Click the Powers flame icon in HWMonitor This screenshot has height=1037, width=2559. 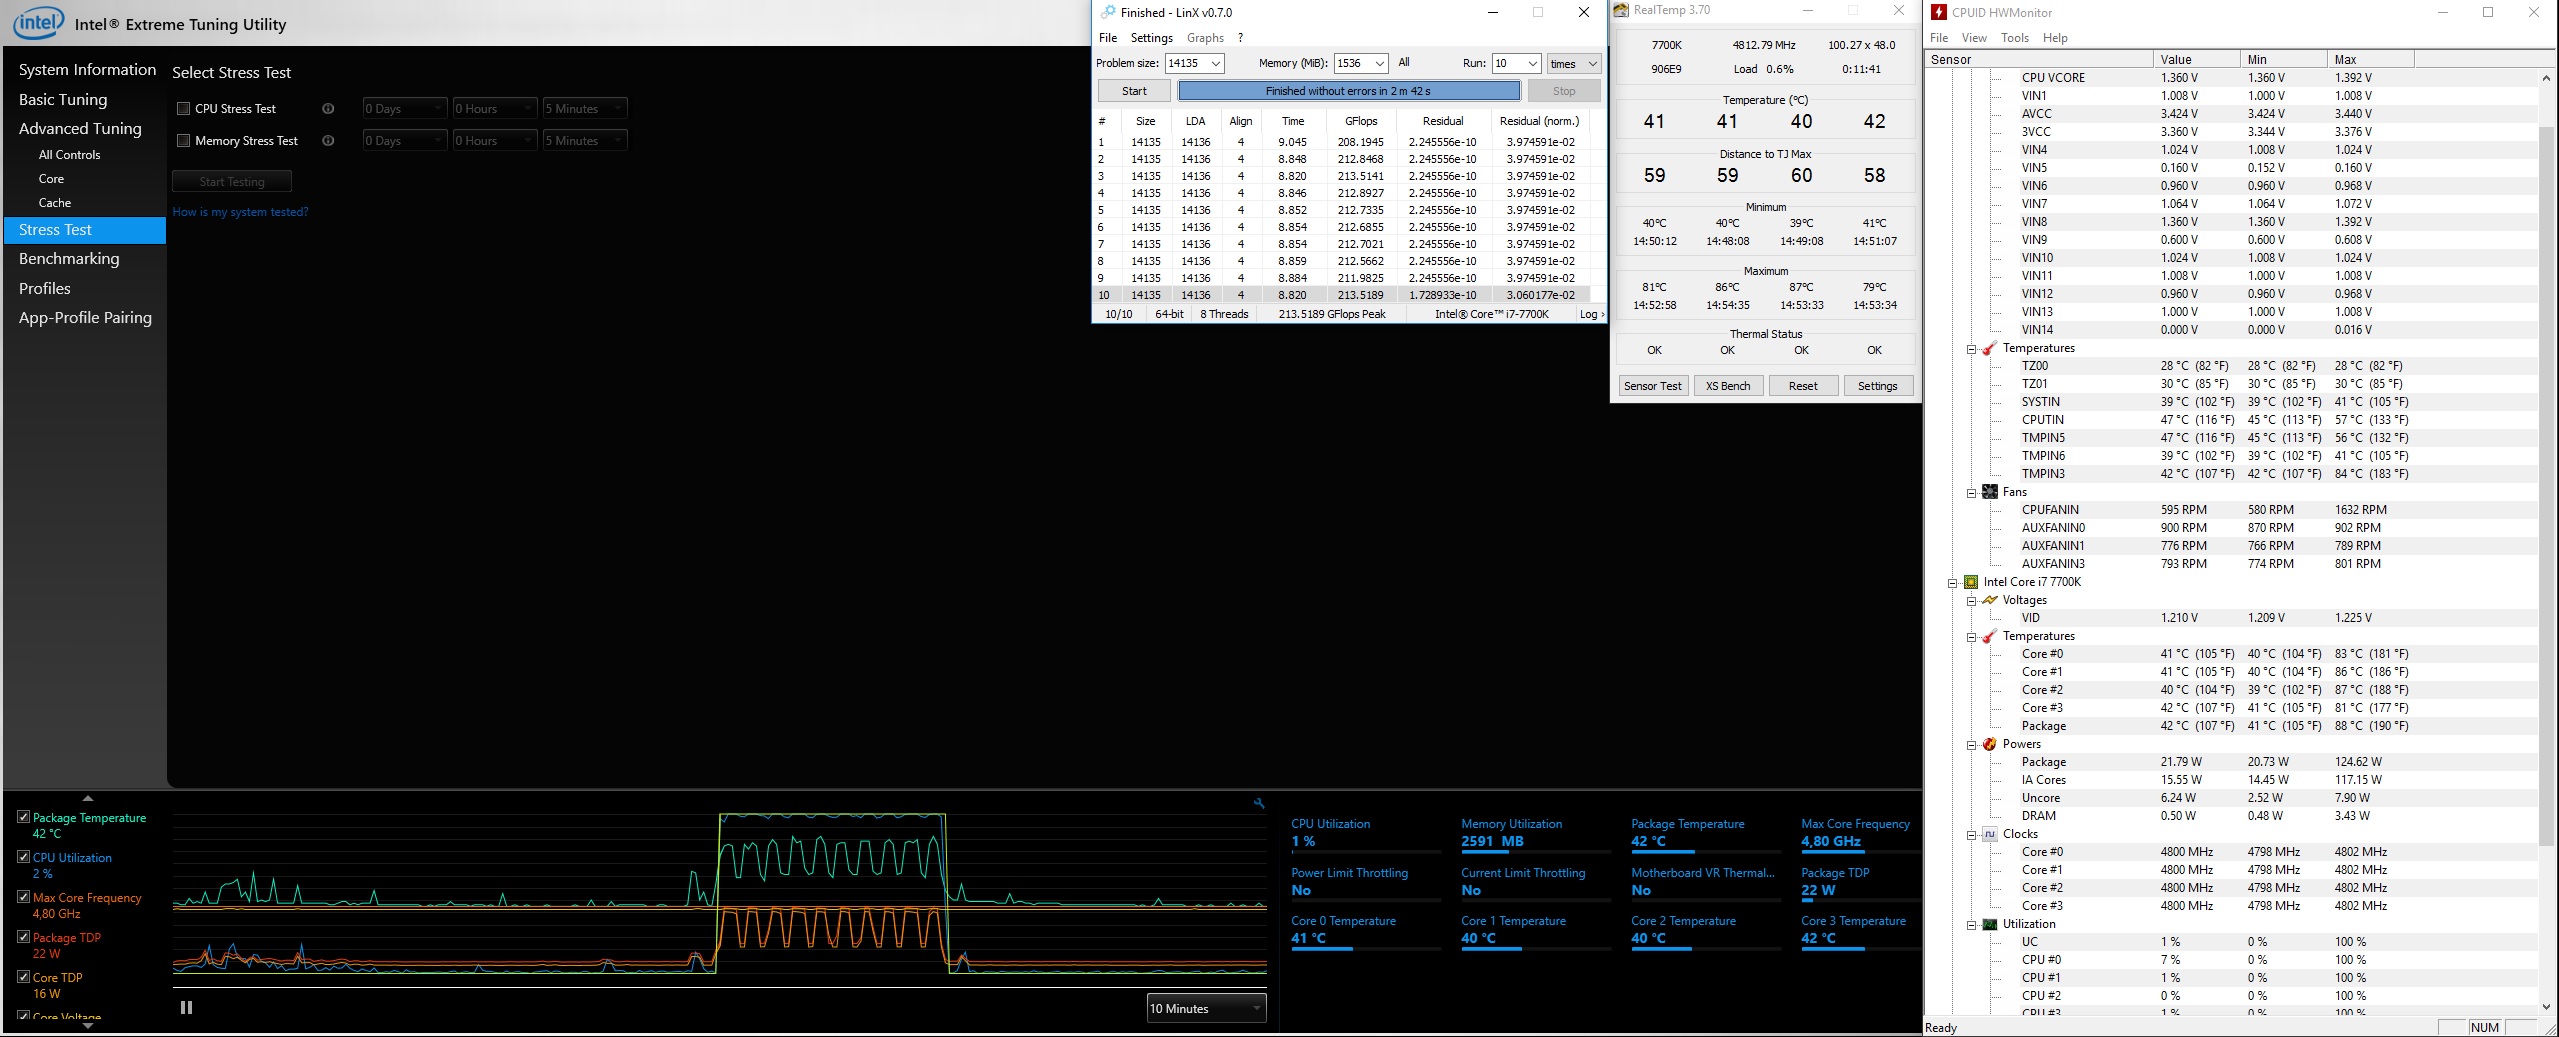pos(1989,744)
